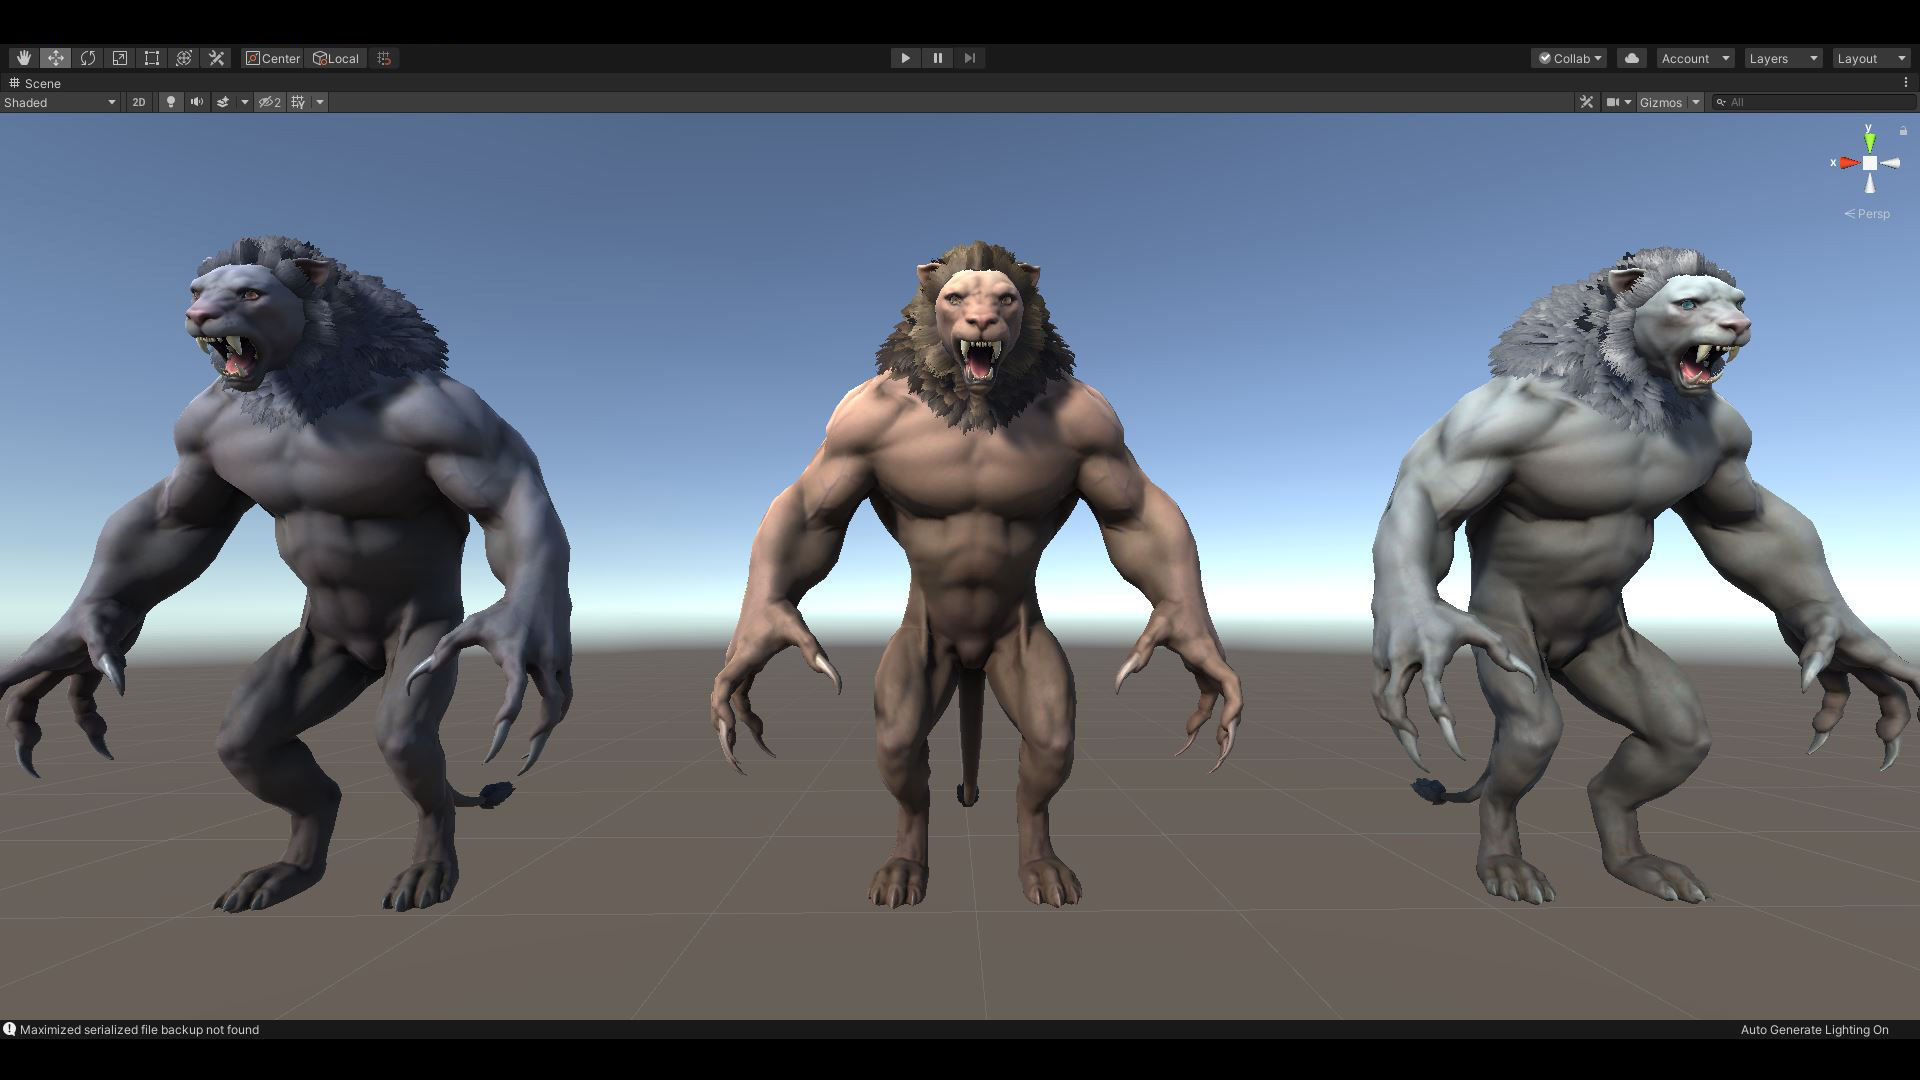Viewport: 1920px width, 1080px height.
Task: Select the Move tool
Action: 56,58
